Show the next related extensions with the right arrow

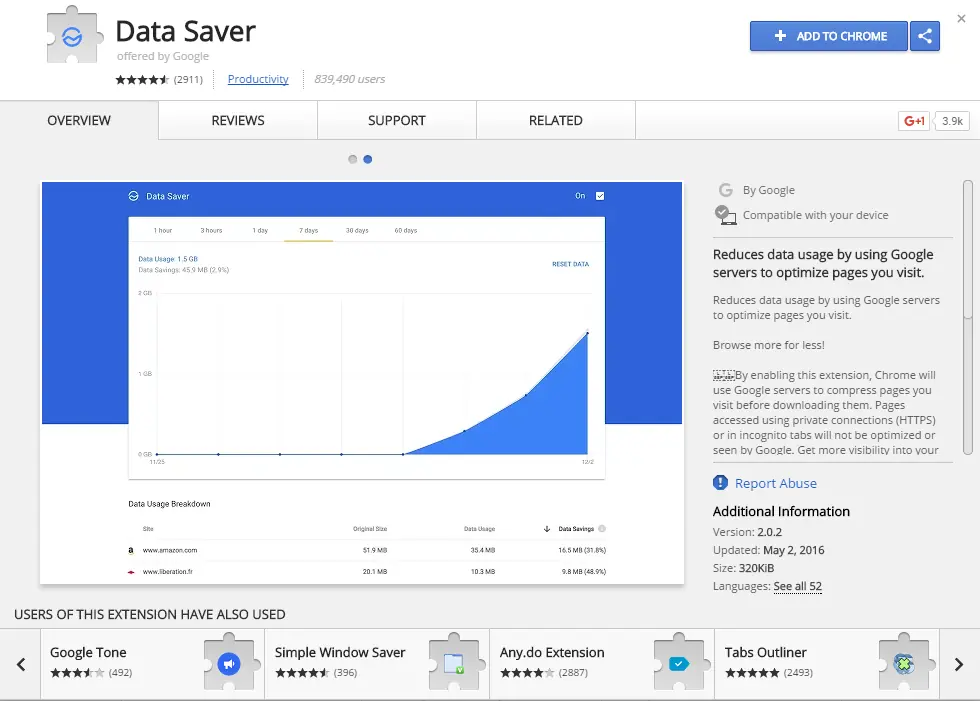coord(959,664)
